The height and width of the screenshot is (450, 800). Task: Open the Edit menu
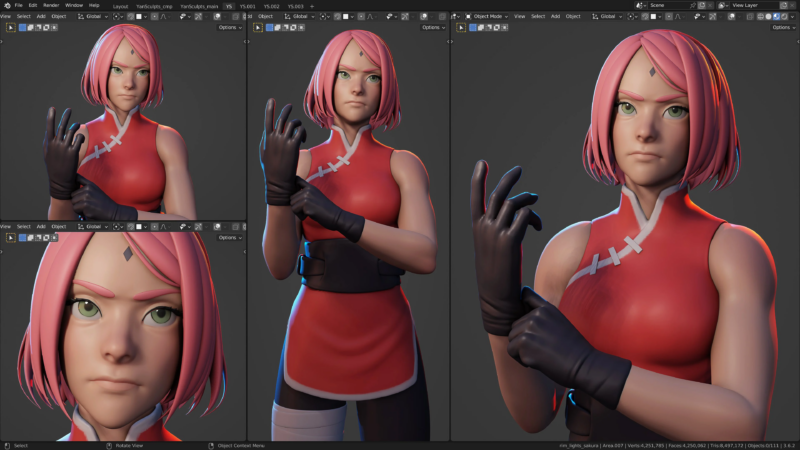coord(33,5)
